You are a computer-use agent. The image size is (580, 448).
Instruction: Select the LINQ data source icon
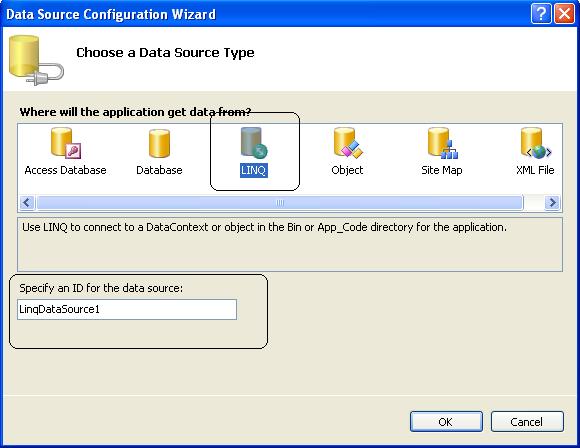(254, 143)
